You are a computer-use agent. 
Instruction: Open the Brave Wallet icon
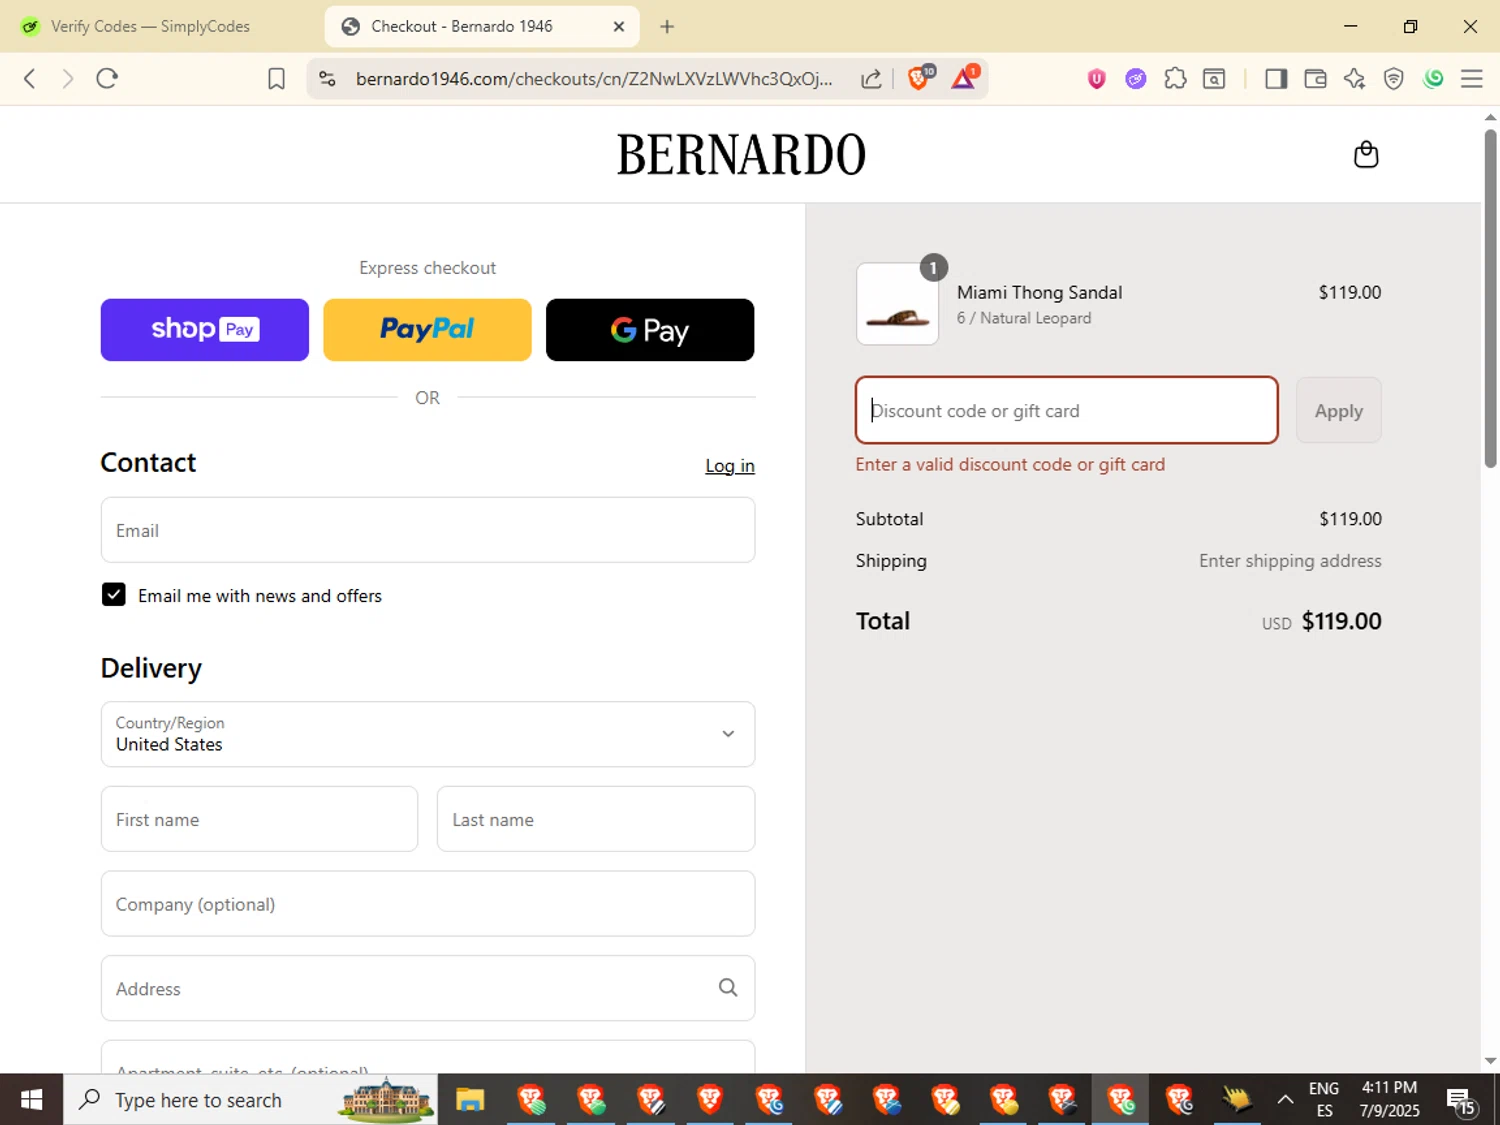coord(1315,79)
